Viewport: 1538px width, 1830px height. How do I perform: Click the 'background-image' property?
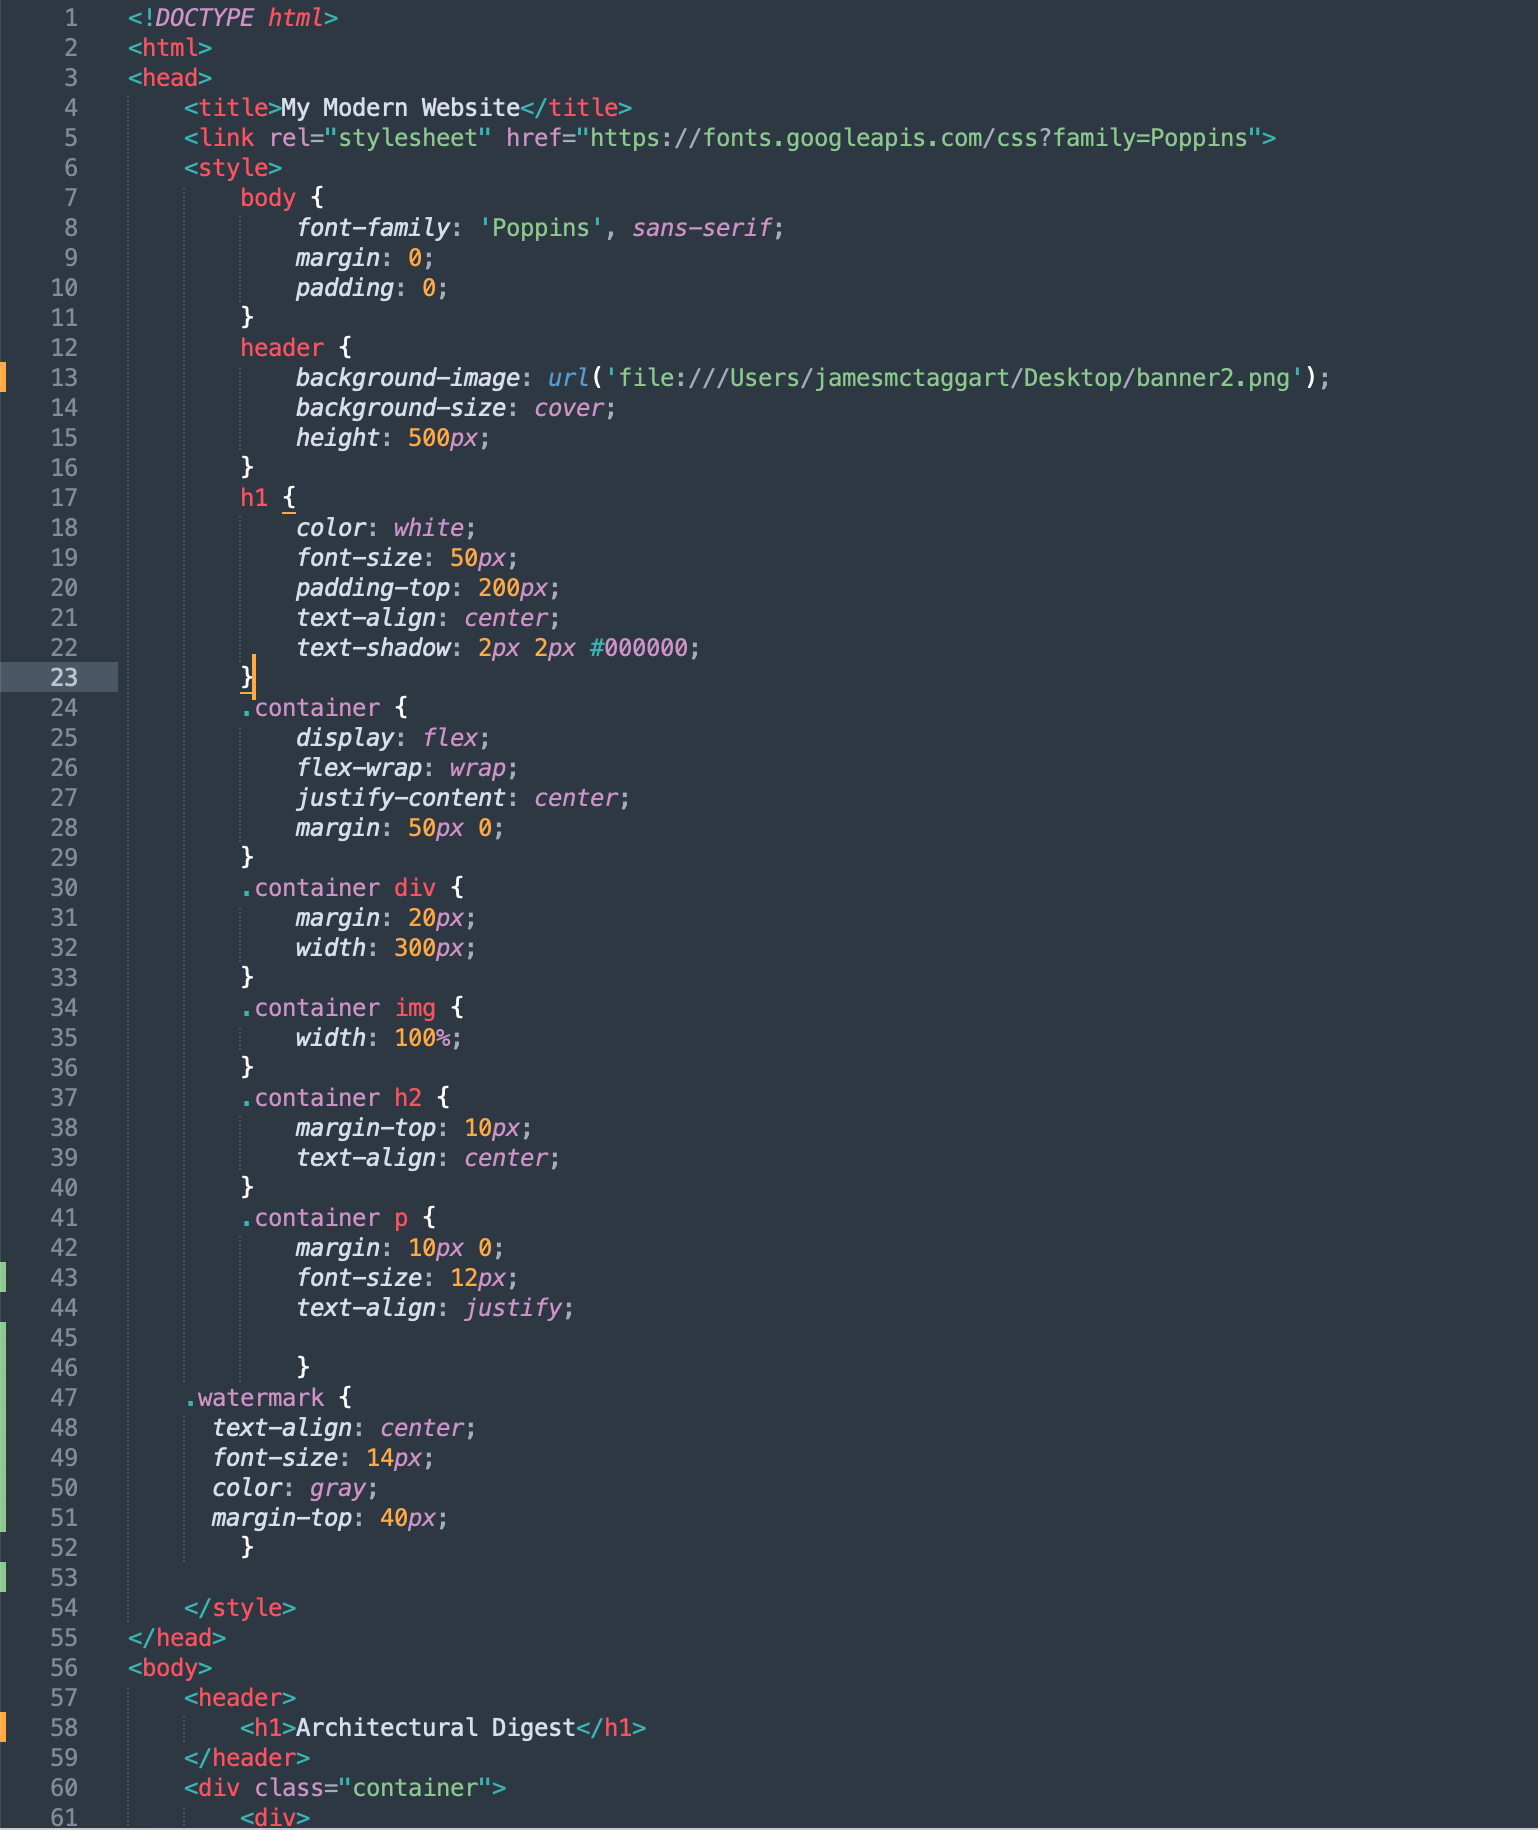tap(408, 377)
